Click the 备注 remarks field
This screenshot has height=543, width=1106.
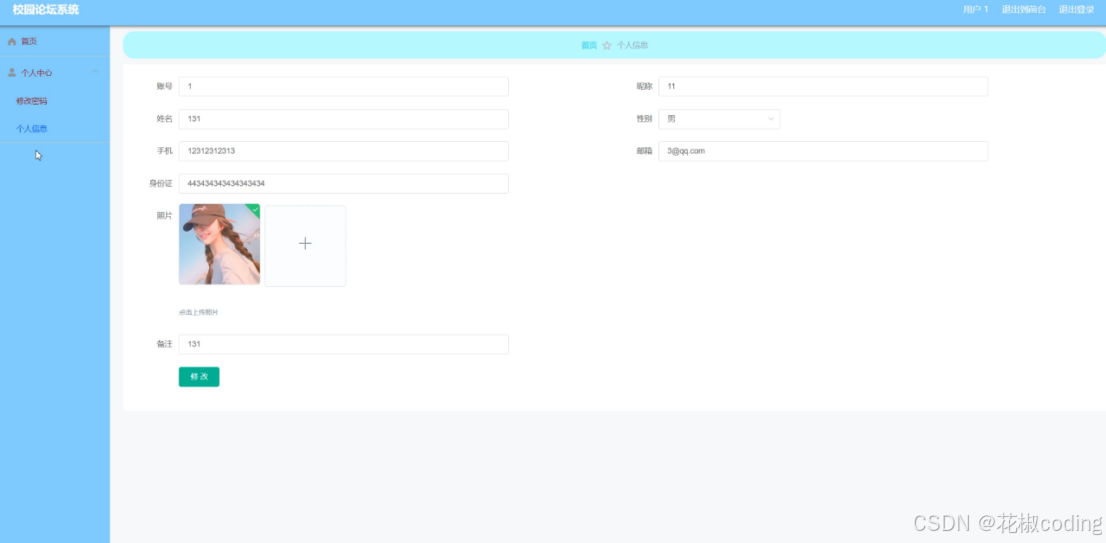tap(344, 344)
